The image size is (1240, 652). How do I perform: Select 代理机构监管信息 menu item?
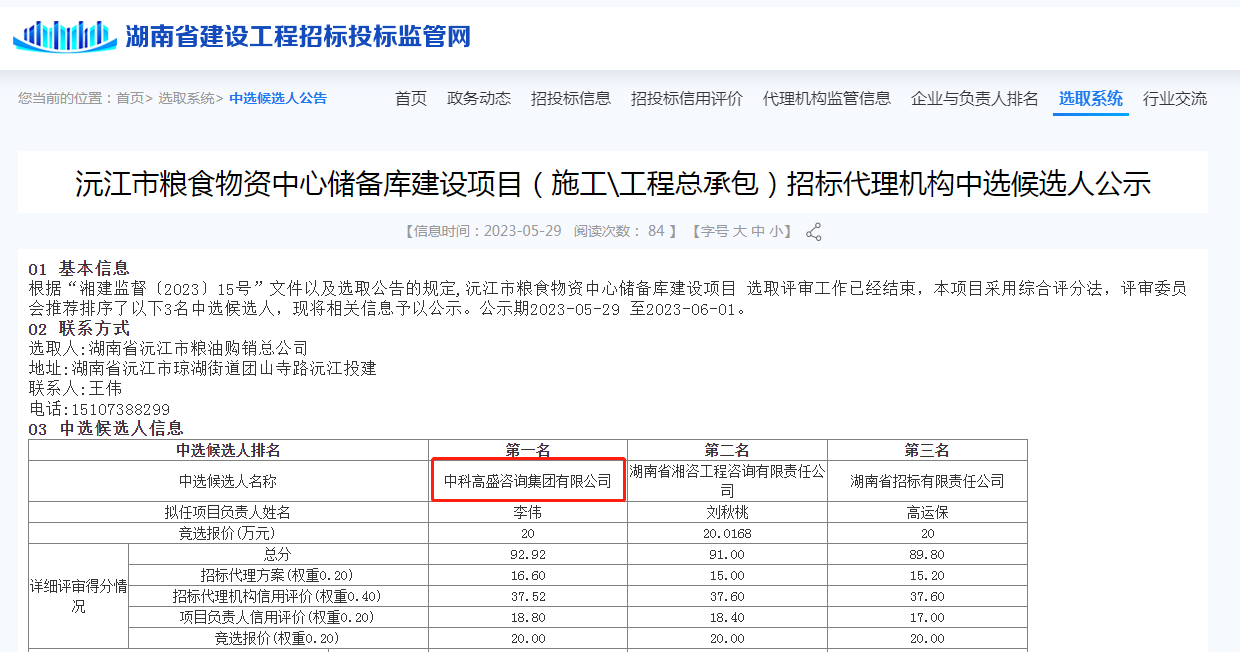[827, 98]
